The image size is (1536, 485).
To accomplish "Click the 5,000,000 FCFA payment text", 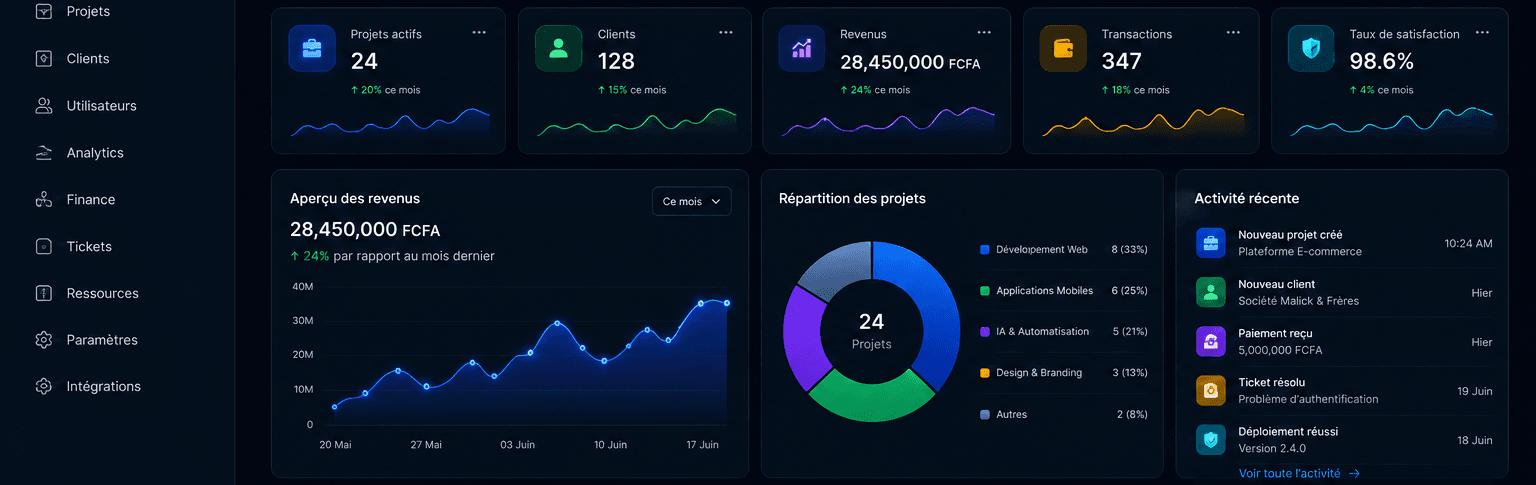I will pos(1280,350).
